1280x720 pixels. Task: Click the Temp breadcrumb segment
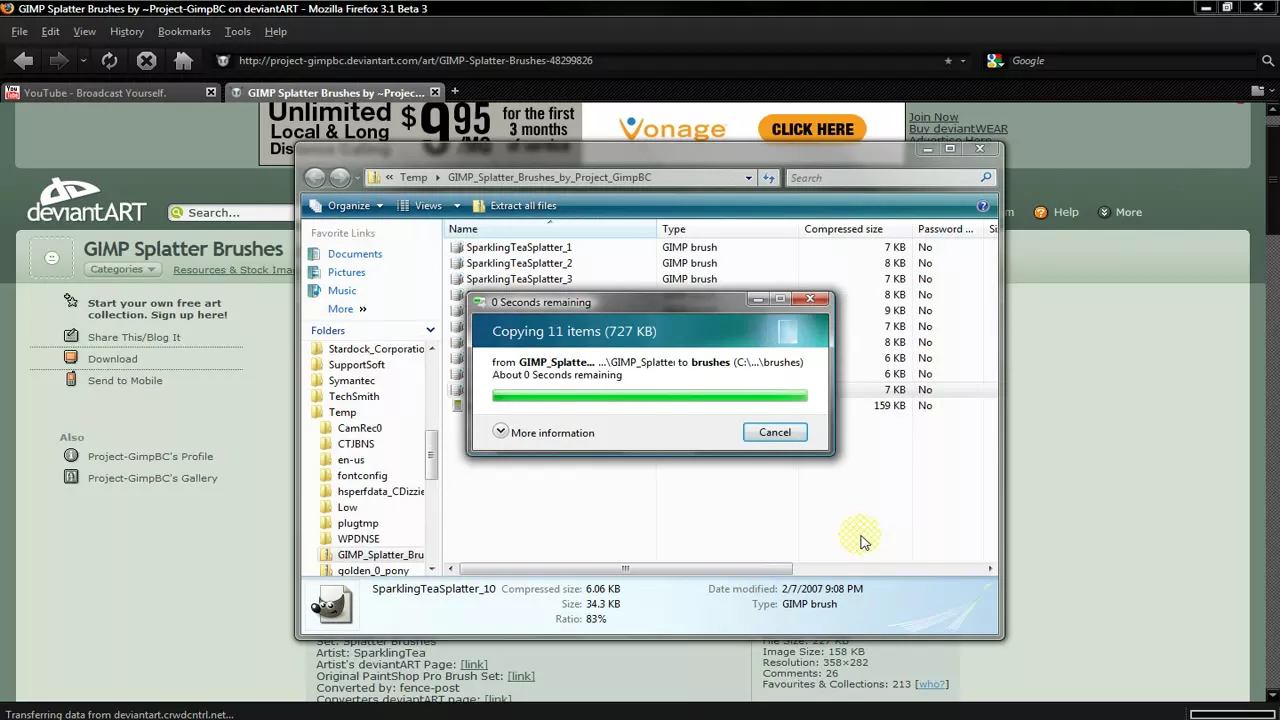pyautogui.click(x=413, y=178)
